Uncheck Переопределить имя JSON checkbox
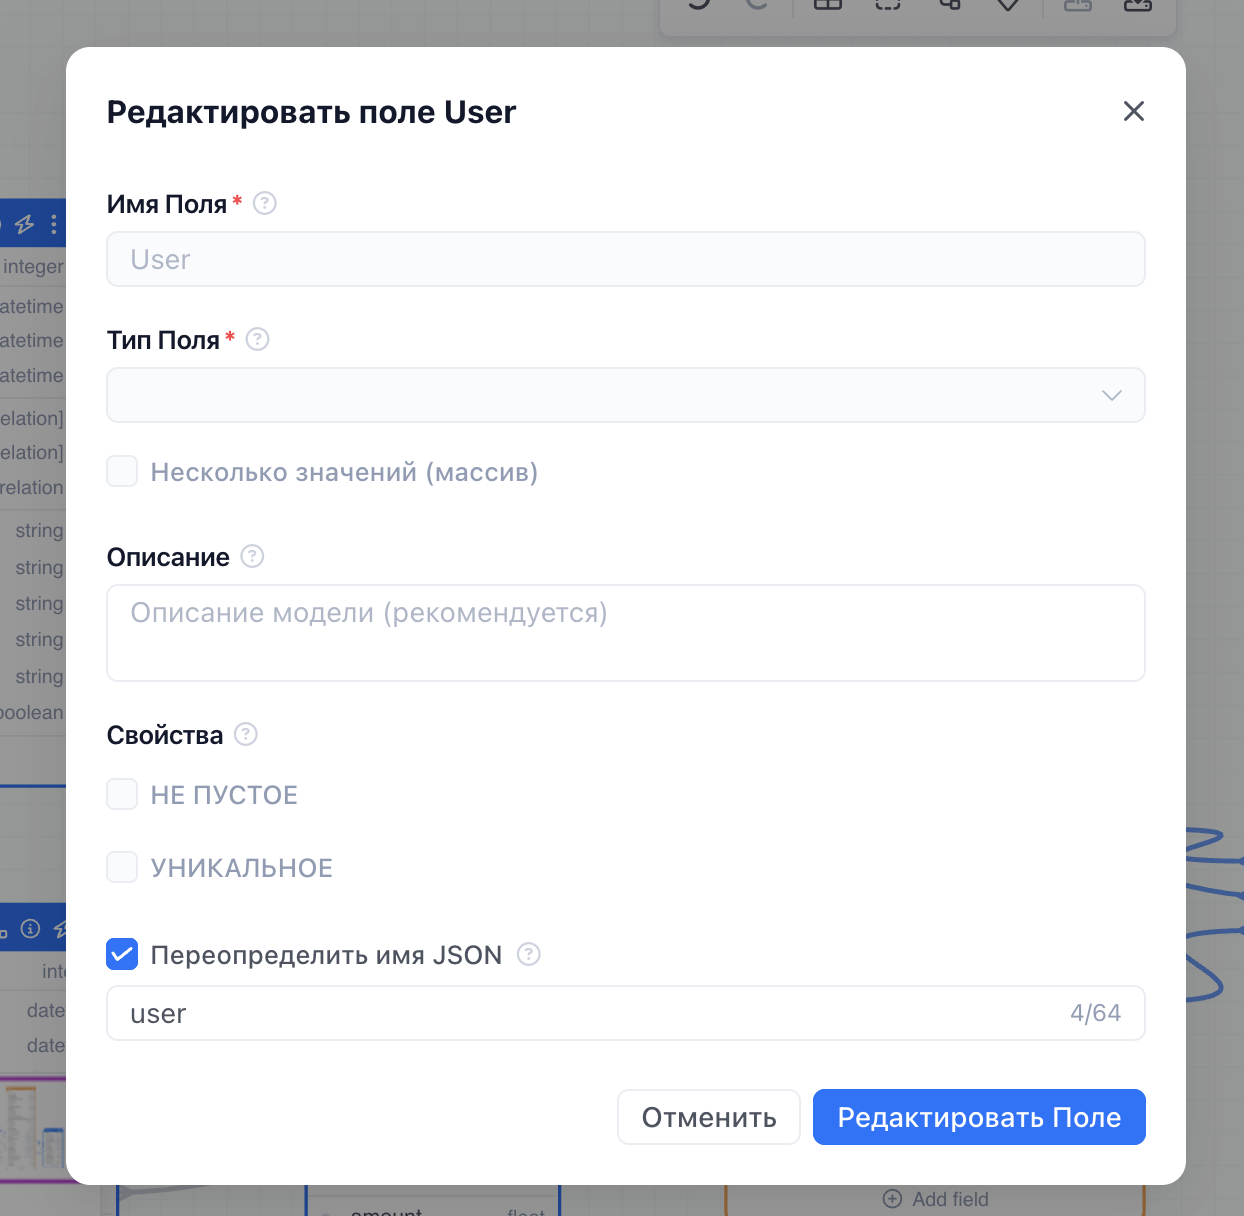 tap(122, 954)
